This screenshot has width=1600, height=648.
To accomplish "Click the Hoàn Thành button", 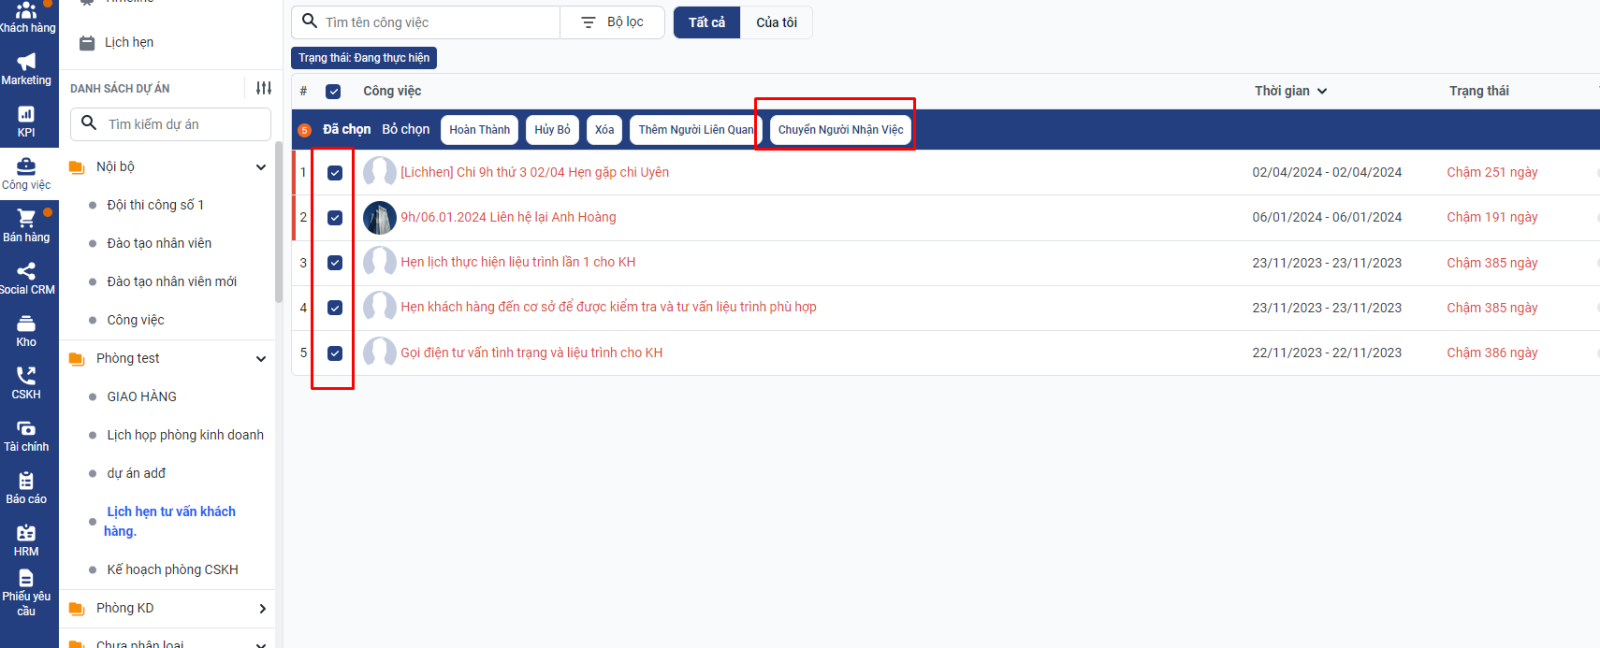I will click(x=479, y=130).
